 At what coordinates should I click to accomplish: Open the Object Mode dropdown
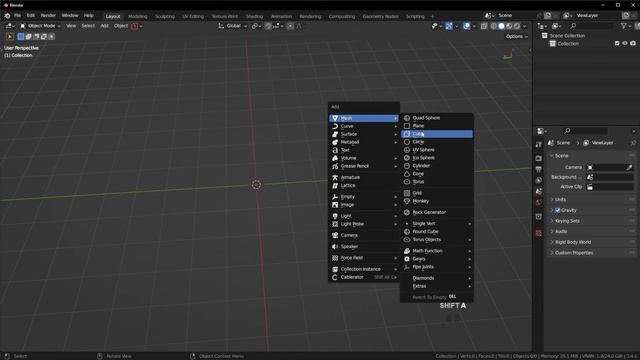click(40, 26)
